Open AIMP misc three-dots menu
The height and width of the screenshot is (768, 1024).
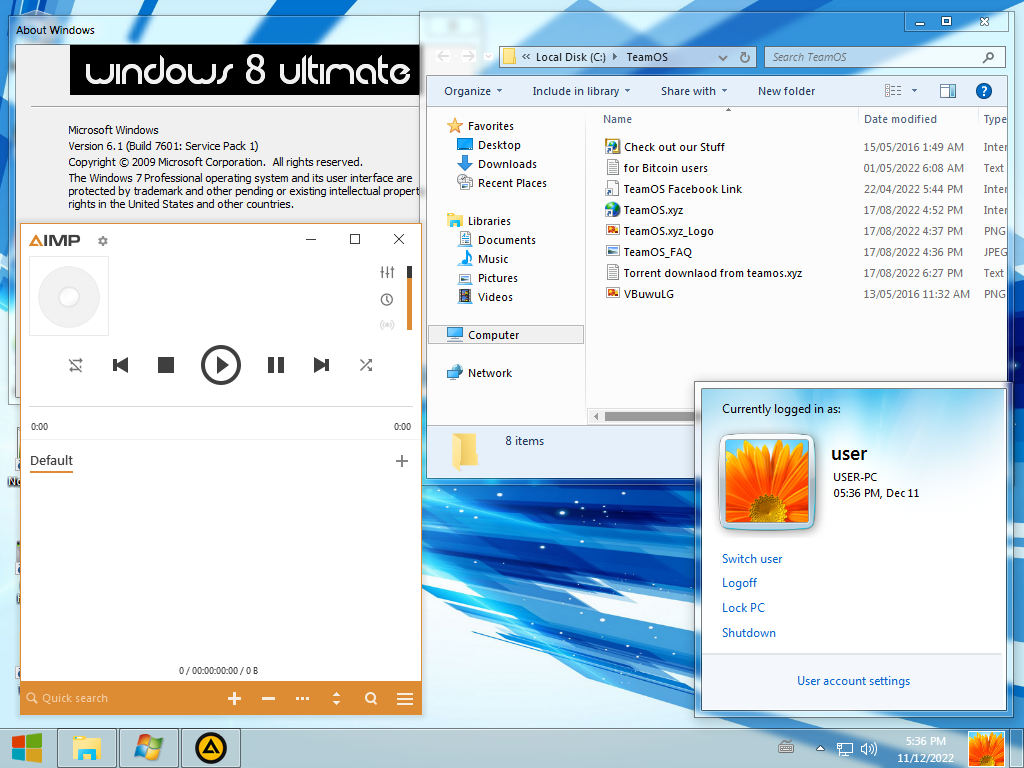(302, 699)
